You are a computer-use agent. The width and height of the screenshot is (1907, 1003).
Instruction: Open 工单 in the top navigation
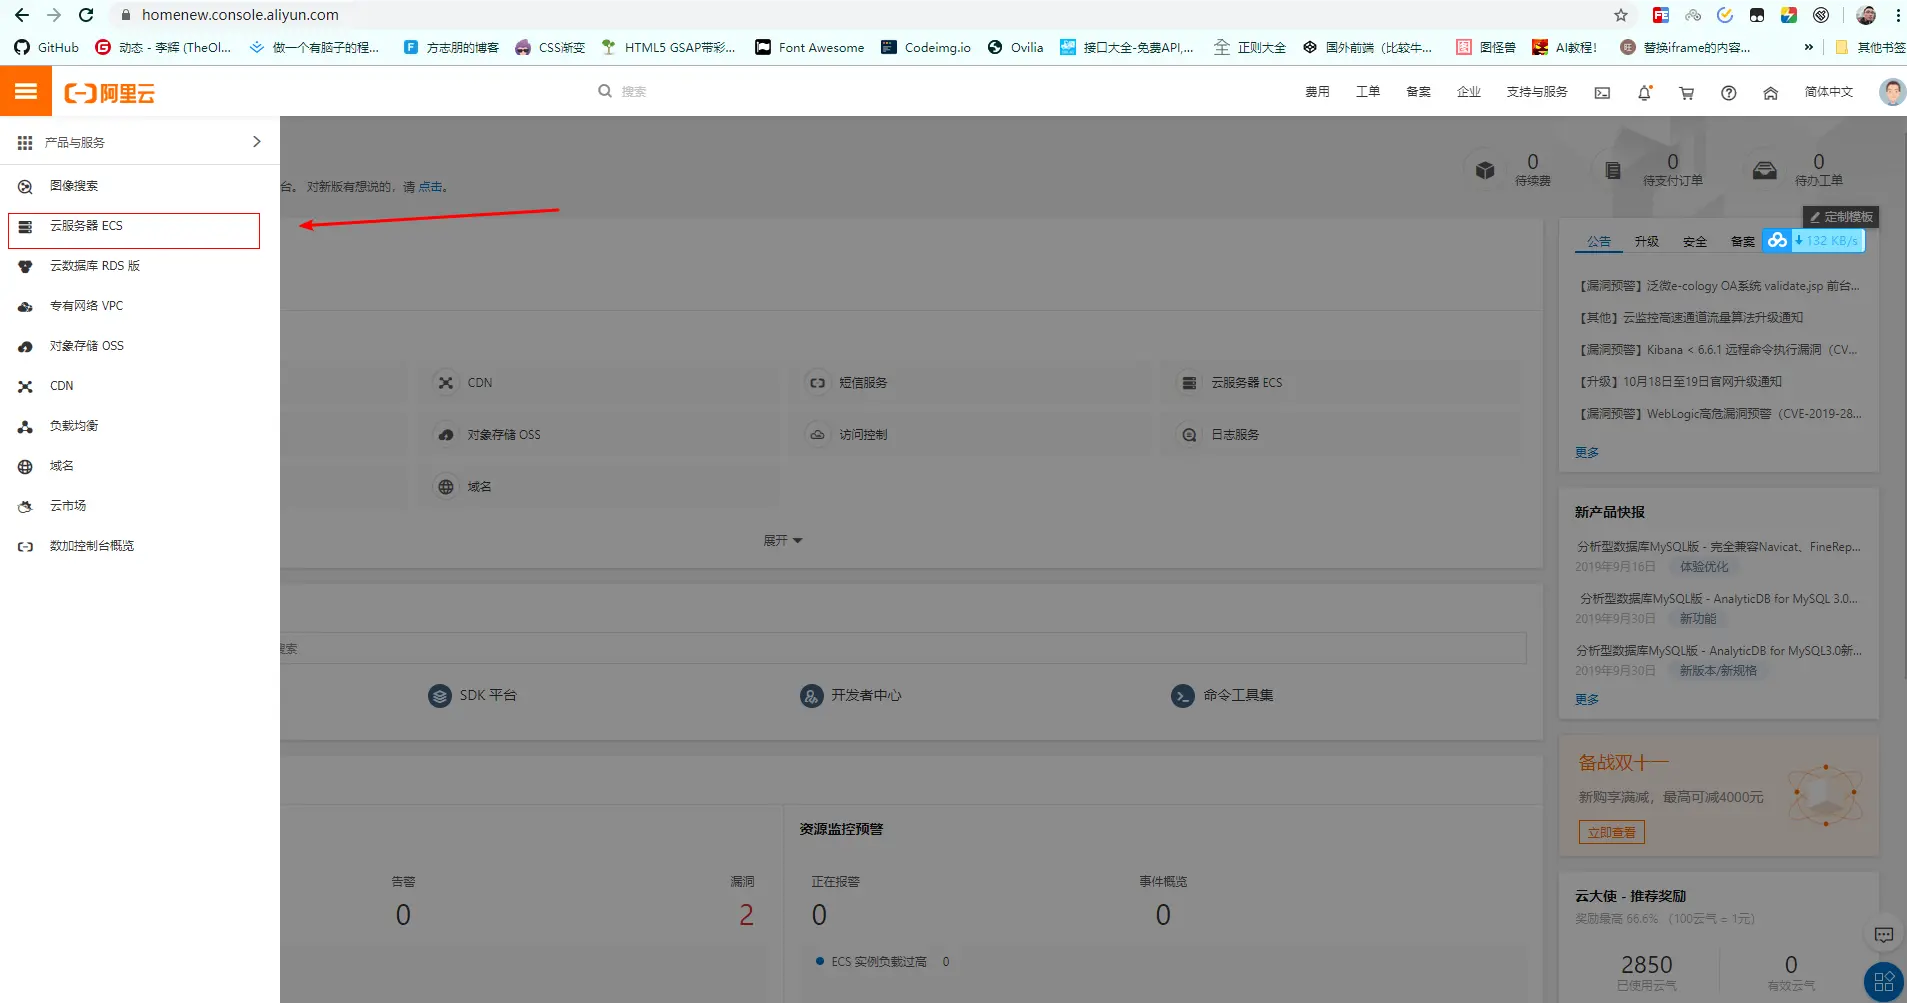1368,92
